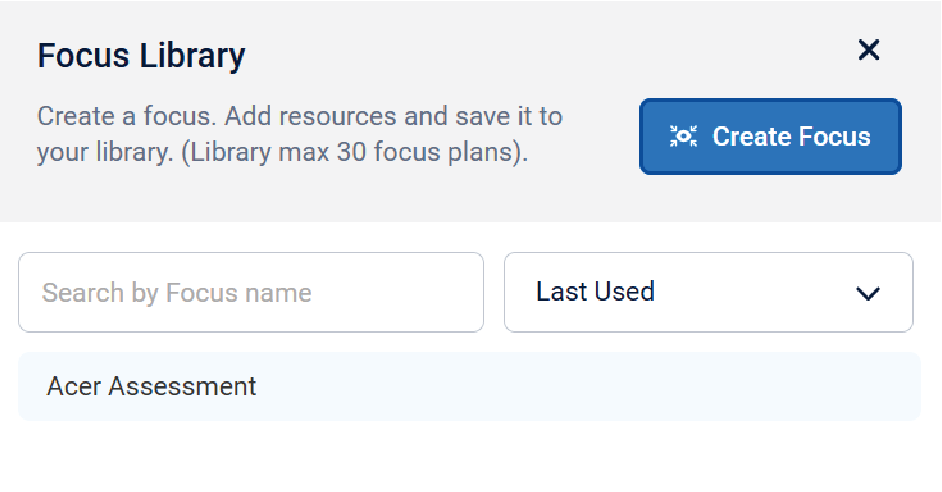Image resolution: width=942 pixels, height=492 pixels.
Task: Expand sort options using the down arrow
Action: pyautogui.click(x=867, y=293)
